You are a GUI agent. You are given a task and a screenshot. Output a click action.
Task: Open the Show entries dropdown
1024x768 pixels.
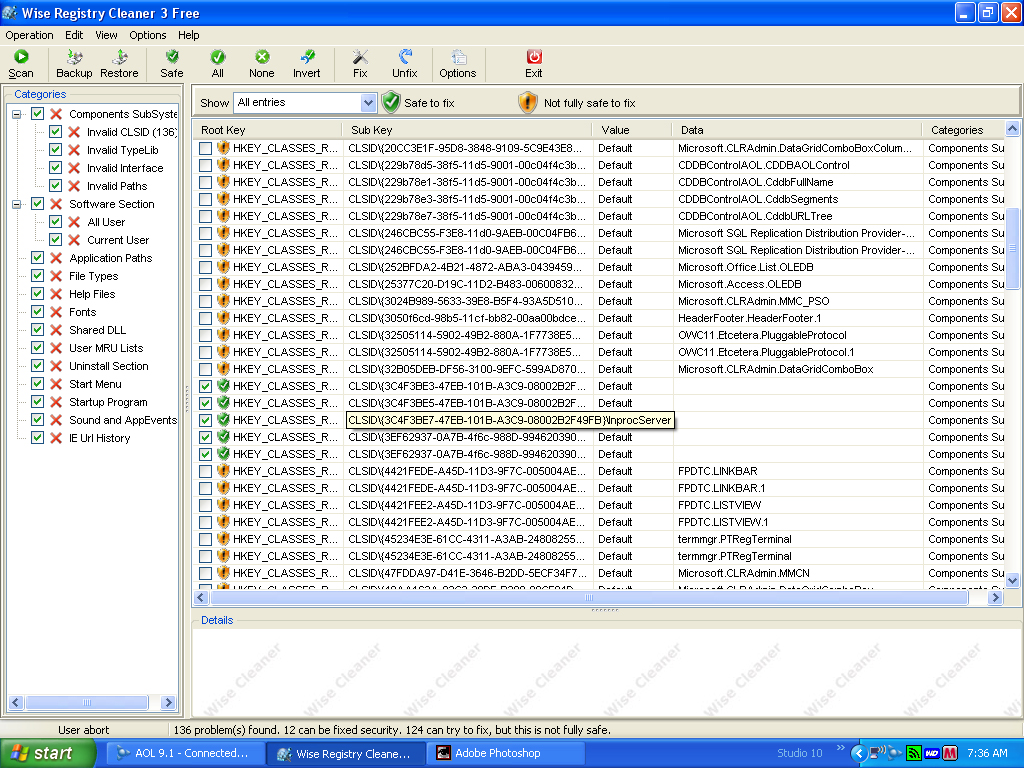368,103
